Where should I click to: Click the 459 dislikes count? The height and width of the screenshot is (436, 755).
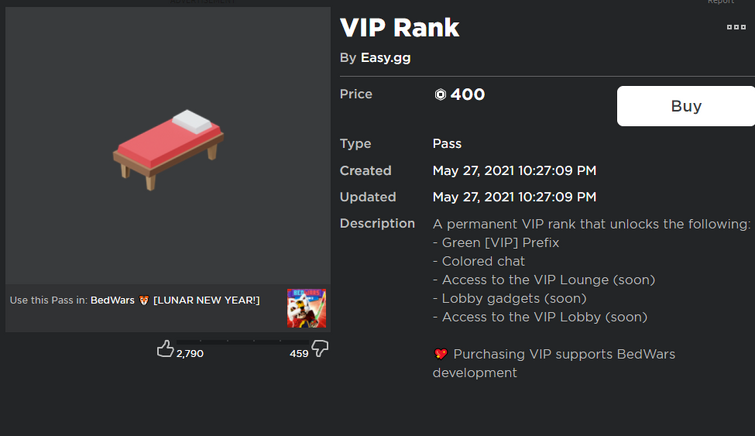[x=299, y=353]
